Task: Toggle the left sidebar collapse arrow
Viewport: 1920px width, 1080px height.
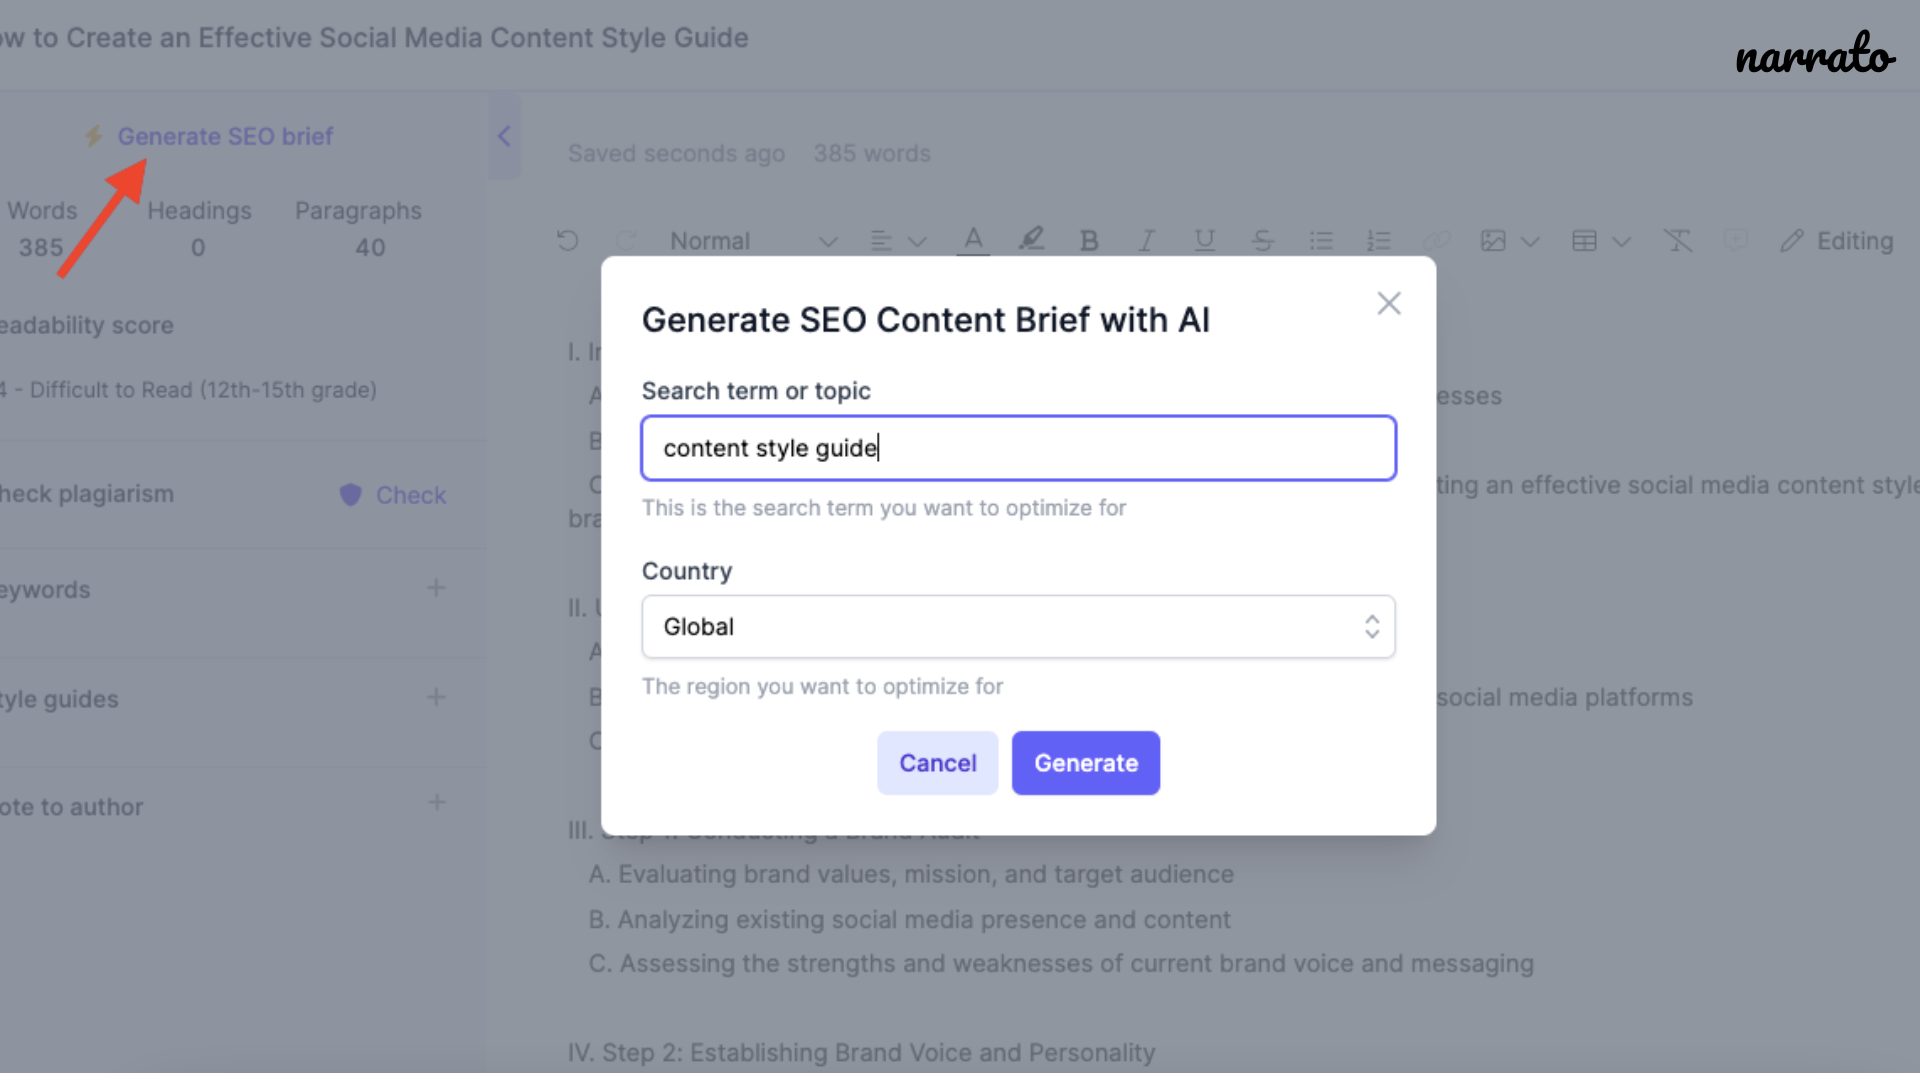Action: tap(504, 137)
